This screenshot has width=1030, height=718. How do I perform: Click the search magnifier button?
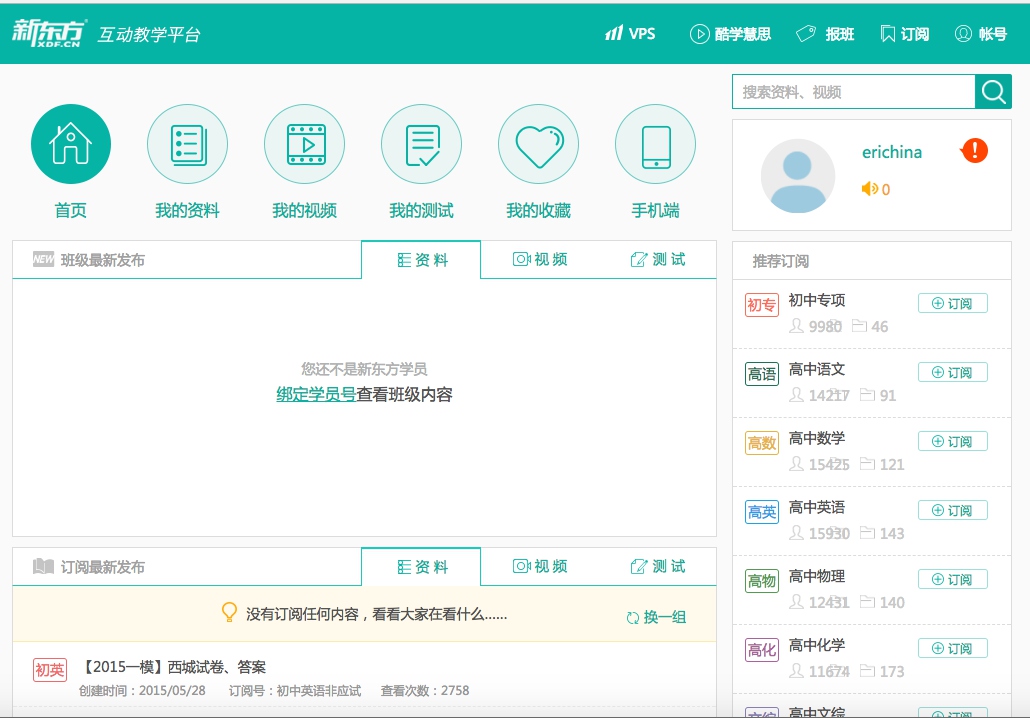point(993,92)
